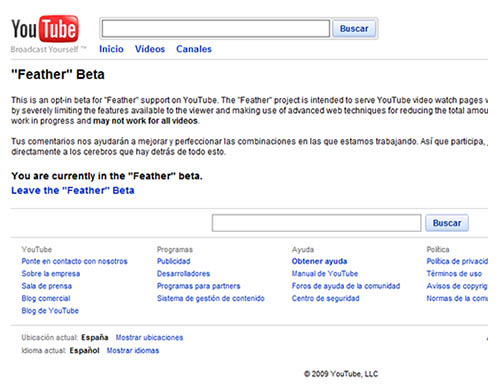
Task: Click the España location text
Action: click(x=95, y=338)
